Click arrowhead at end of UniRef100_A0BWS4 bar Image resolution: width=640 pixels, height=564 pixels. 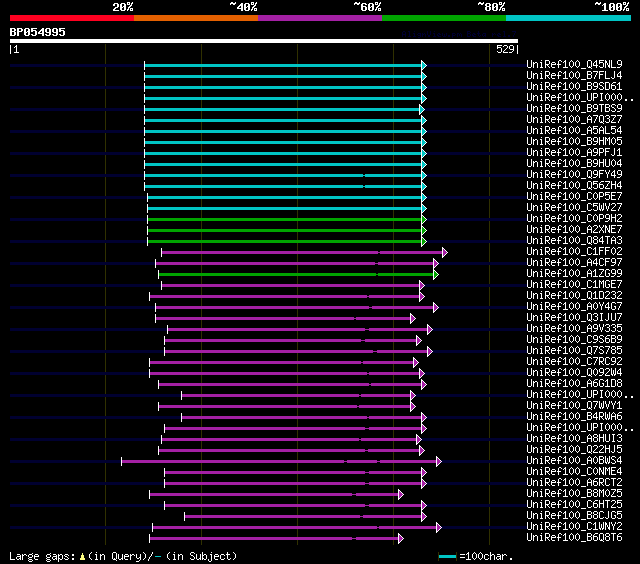[x=438, y=461]
